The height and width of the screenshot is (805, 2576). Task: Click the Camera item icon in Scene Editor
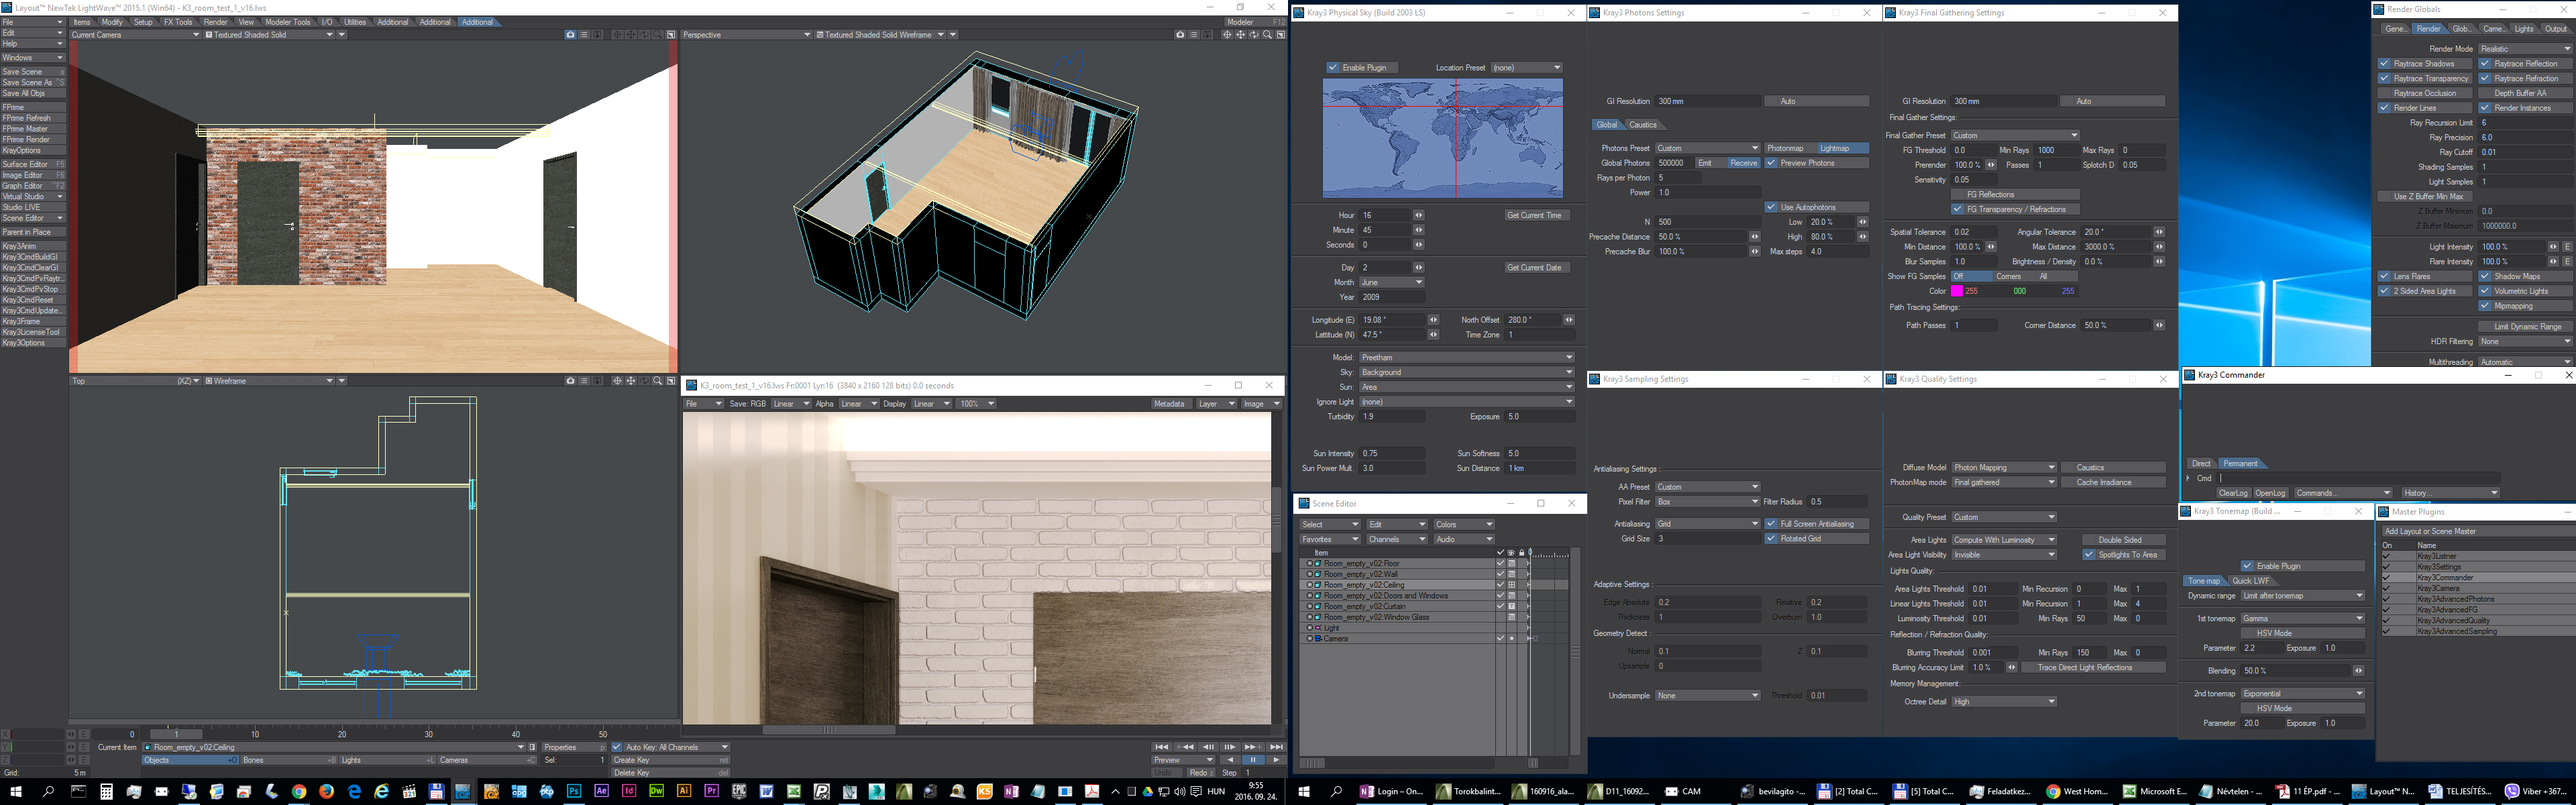pos(1319,638)
